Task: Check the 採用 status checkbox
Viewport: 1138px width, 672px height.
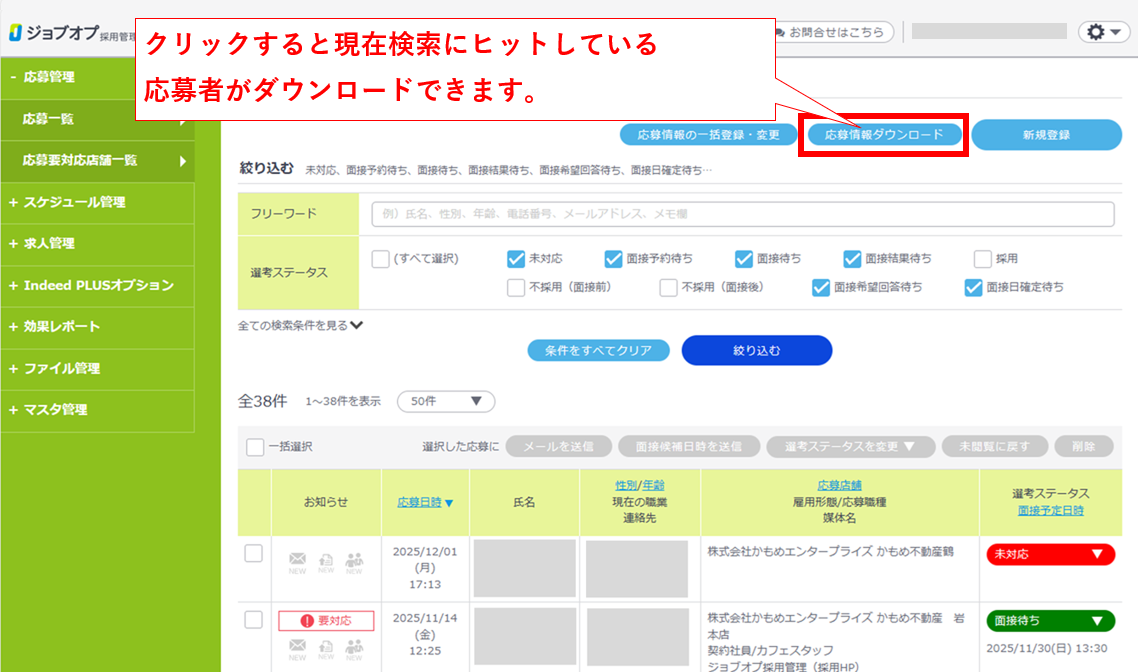Action: (982, 259)
